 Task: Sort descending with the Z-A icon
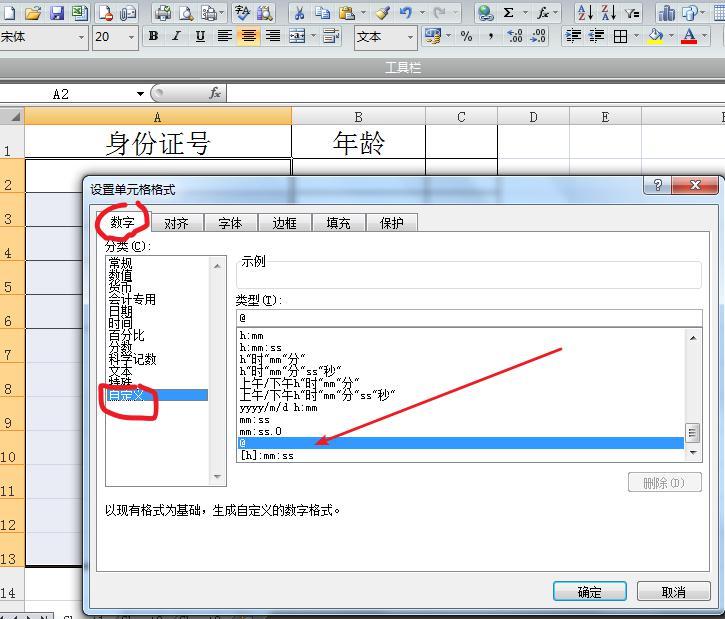click(608, 12)
